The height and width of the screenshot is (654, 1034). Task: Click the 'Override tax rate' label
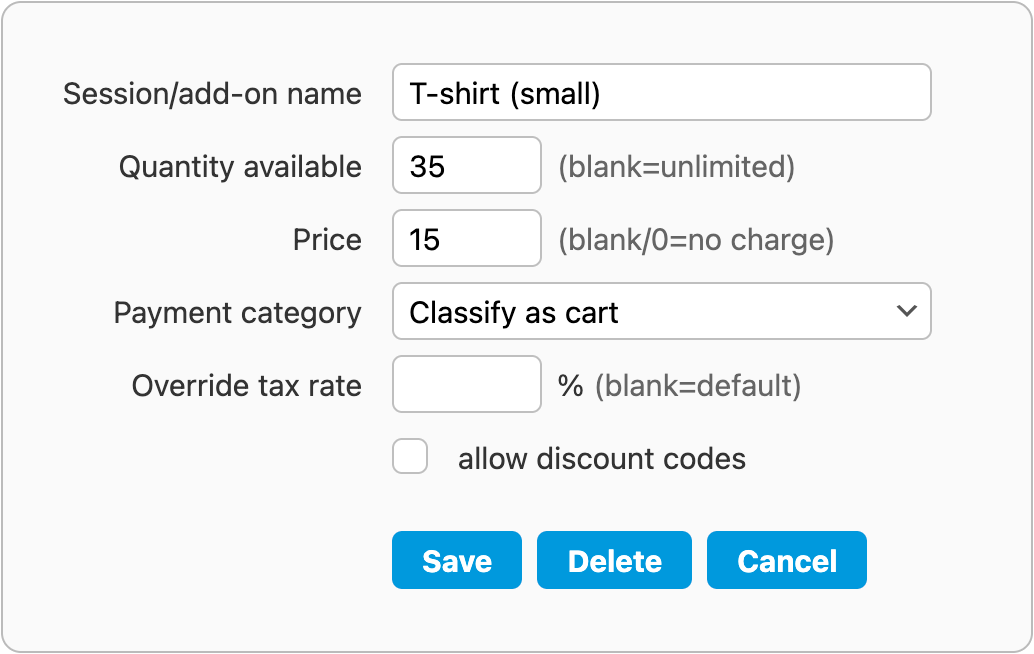(x=246, y=386)
